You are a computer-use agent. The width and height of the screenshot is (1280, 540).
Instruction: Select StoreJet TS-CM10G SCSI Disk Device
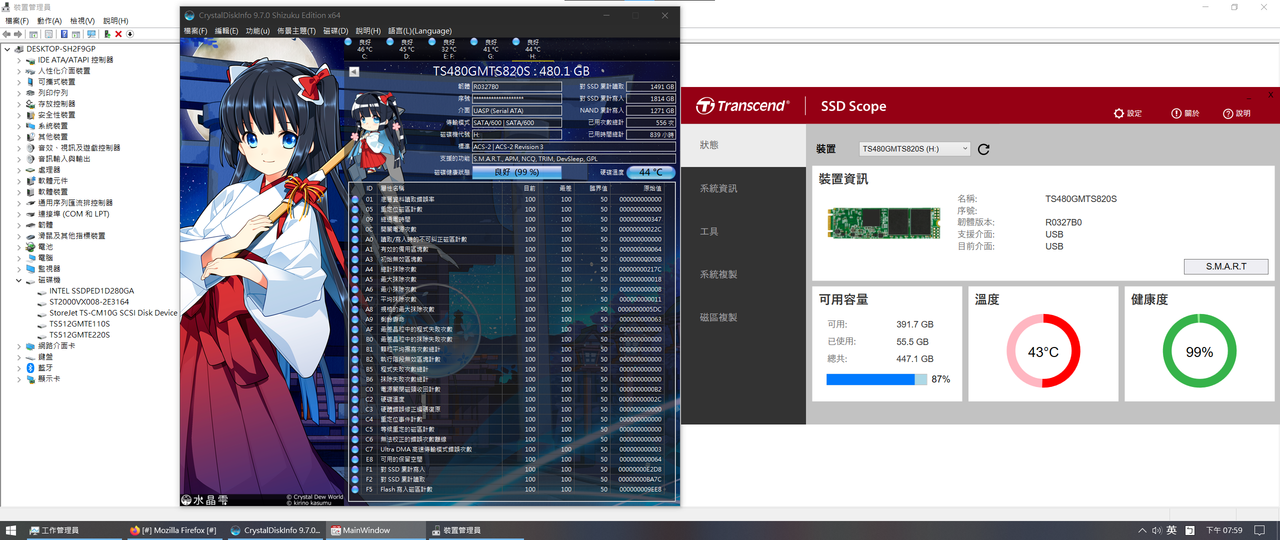tap(113, 313)
